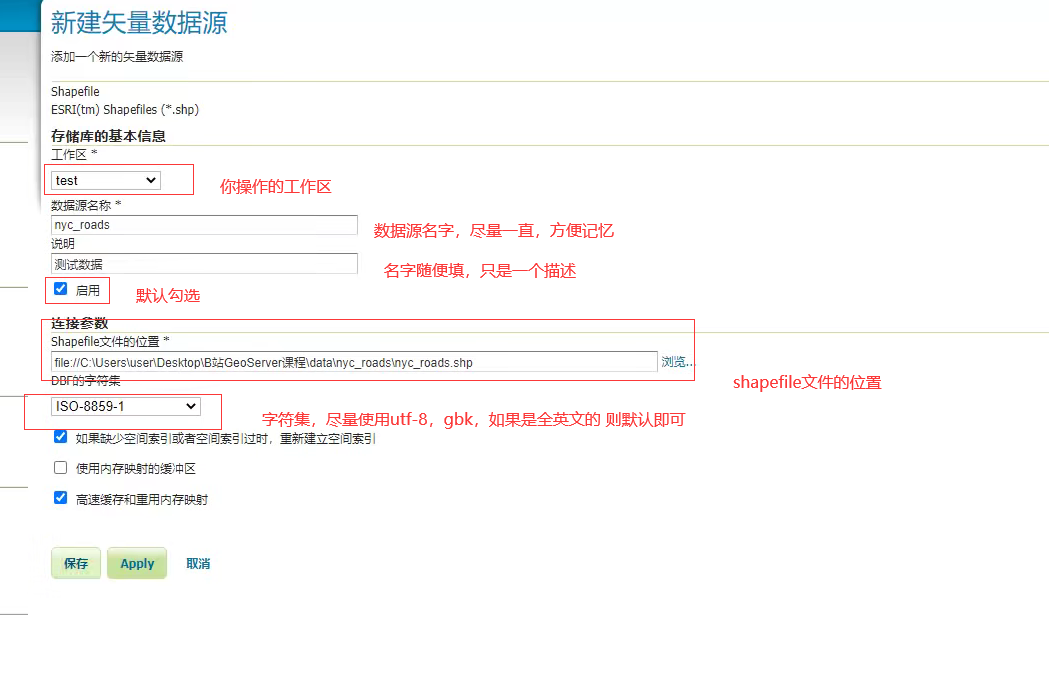1049x690 pixels.
Task: Click the ESRI(tm) Shapefiles (*.shp) text
Action: tap(125, 110)
